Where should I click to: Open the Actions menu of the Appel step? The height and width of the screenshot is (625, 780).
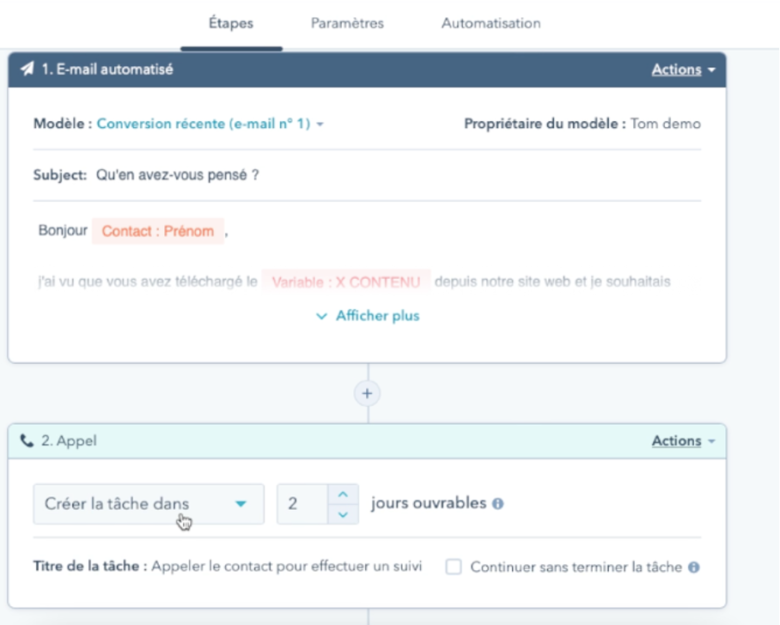tap(683, 441)
